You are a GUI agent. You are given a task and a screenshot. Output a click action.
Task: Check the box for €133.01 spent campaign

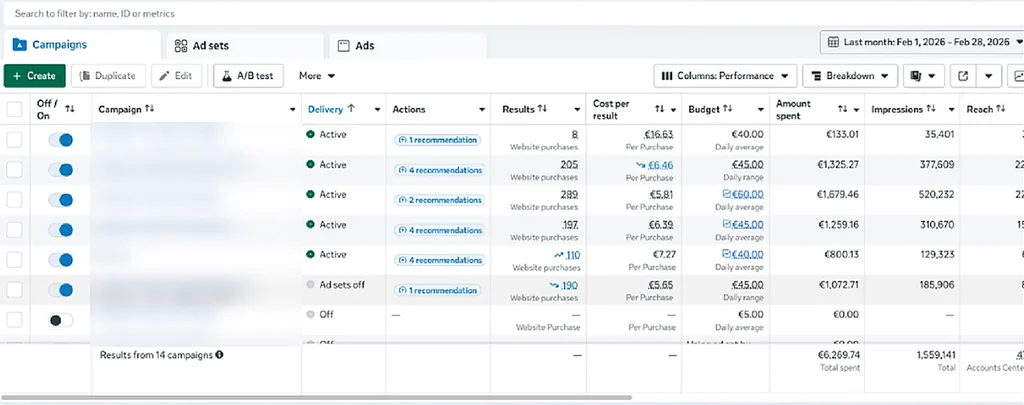tap(14, 140)
